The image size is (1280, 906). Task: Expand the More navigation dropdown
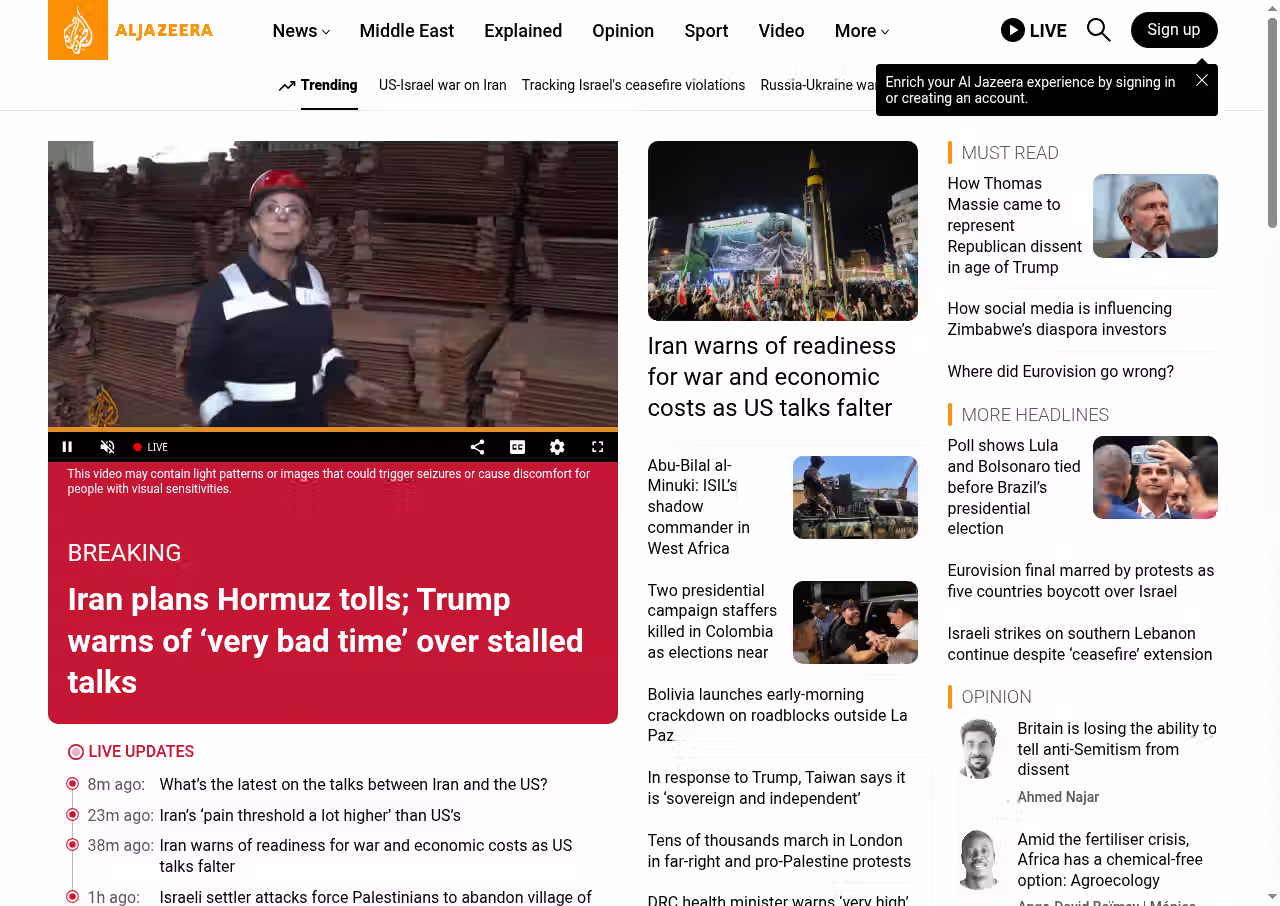[862, 31]
